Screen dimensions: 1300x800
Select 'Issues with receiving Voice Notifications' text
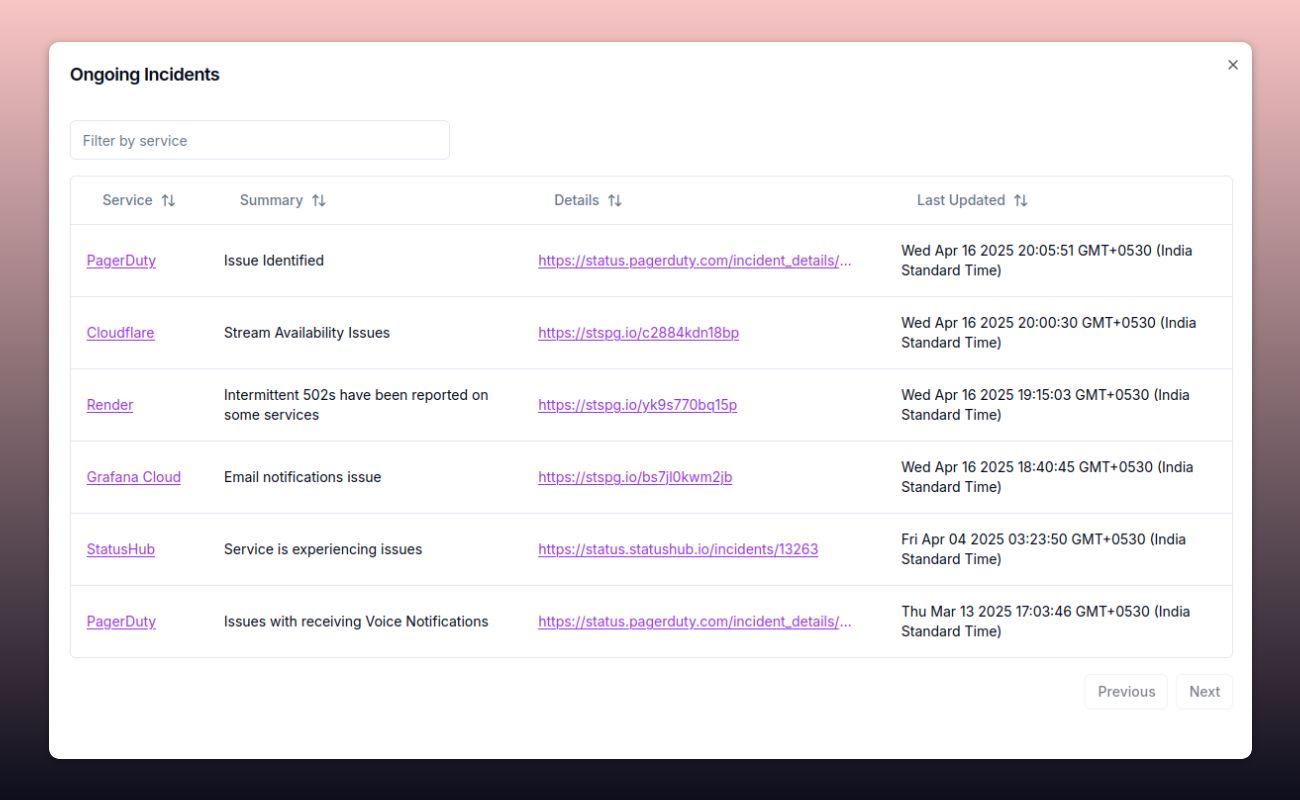[356, 621]
